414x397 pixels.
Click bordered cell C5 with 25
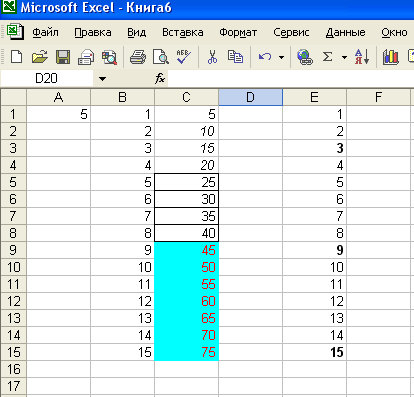186,182
